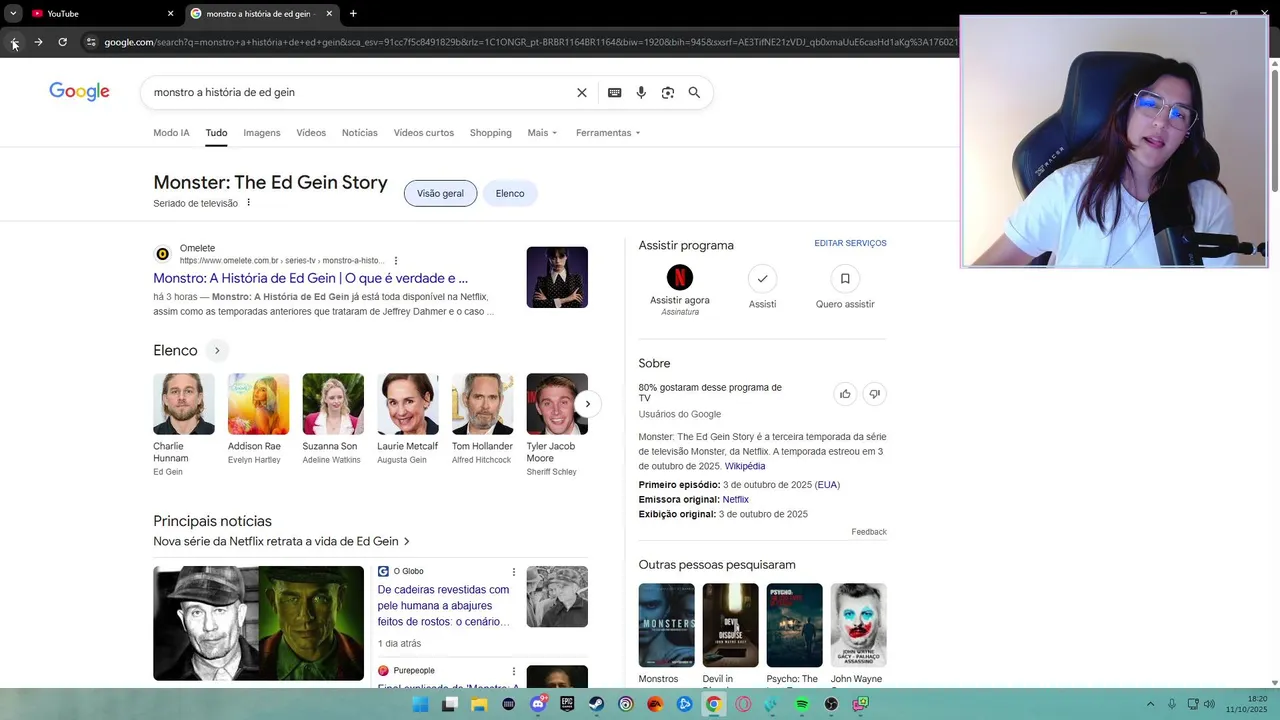Viewport: 1280px width, 720px height.
Task: Open the Netflix Assistir agora icon
Action: [680, 277]
